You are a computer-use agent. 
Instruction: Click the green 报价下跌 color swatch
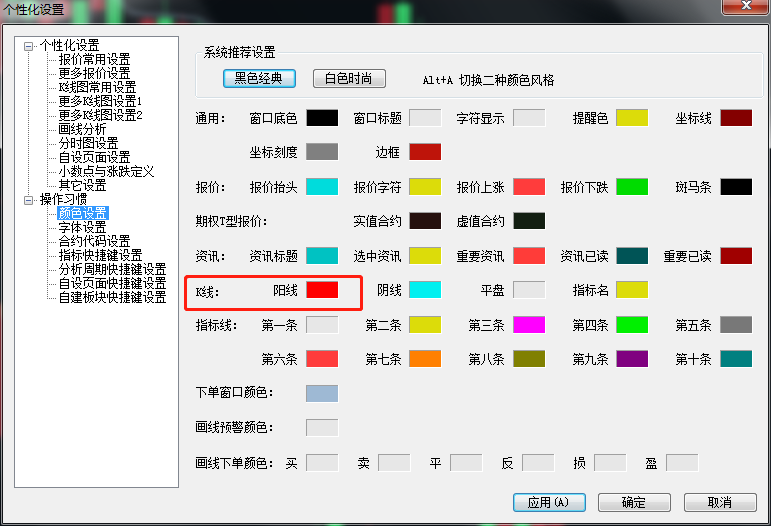click(632, 187)
